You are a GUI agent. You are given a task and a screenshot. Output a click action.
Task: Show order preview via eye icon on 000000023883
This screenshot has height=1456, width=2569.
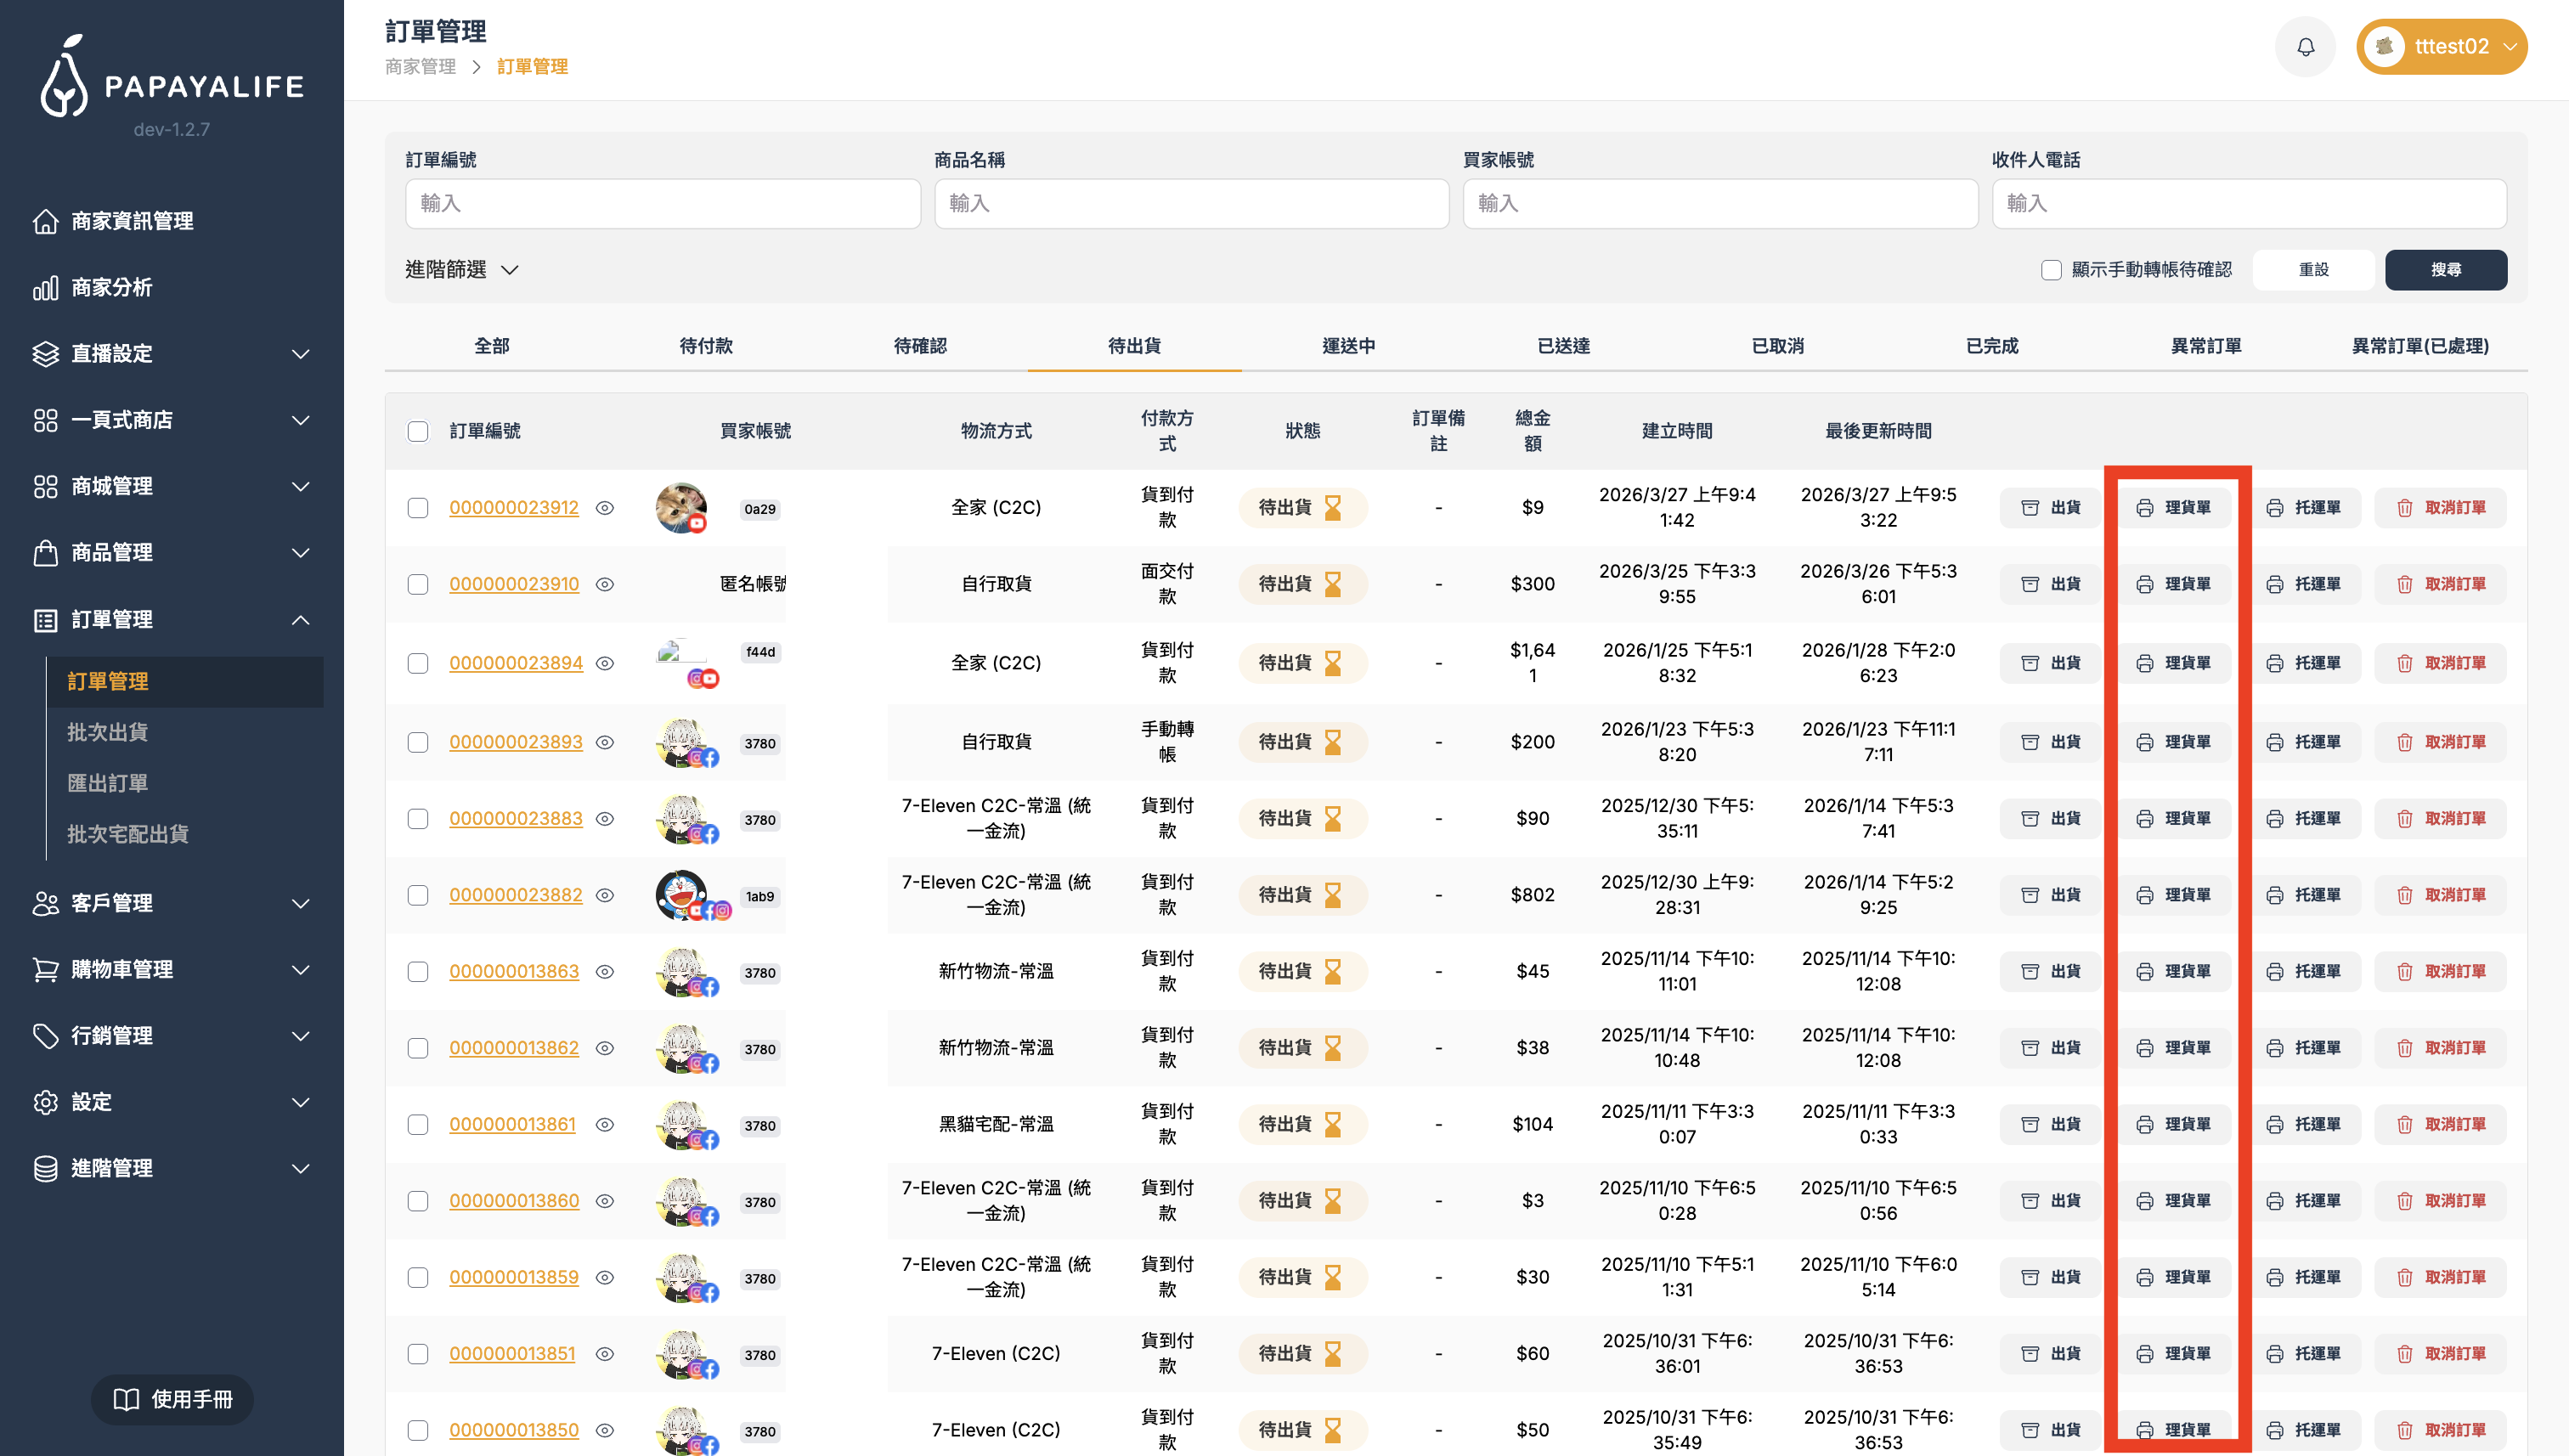point(605,818)
